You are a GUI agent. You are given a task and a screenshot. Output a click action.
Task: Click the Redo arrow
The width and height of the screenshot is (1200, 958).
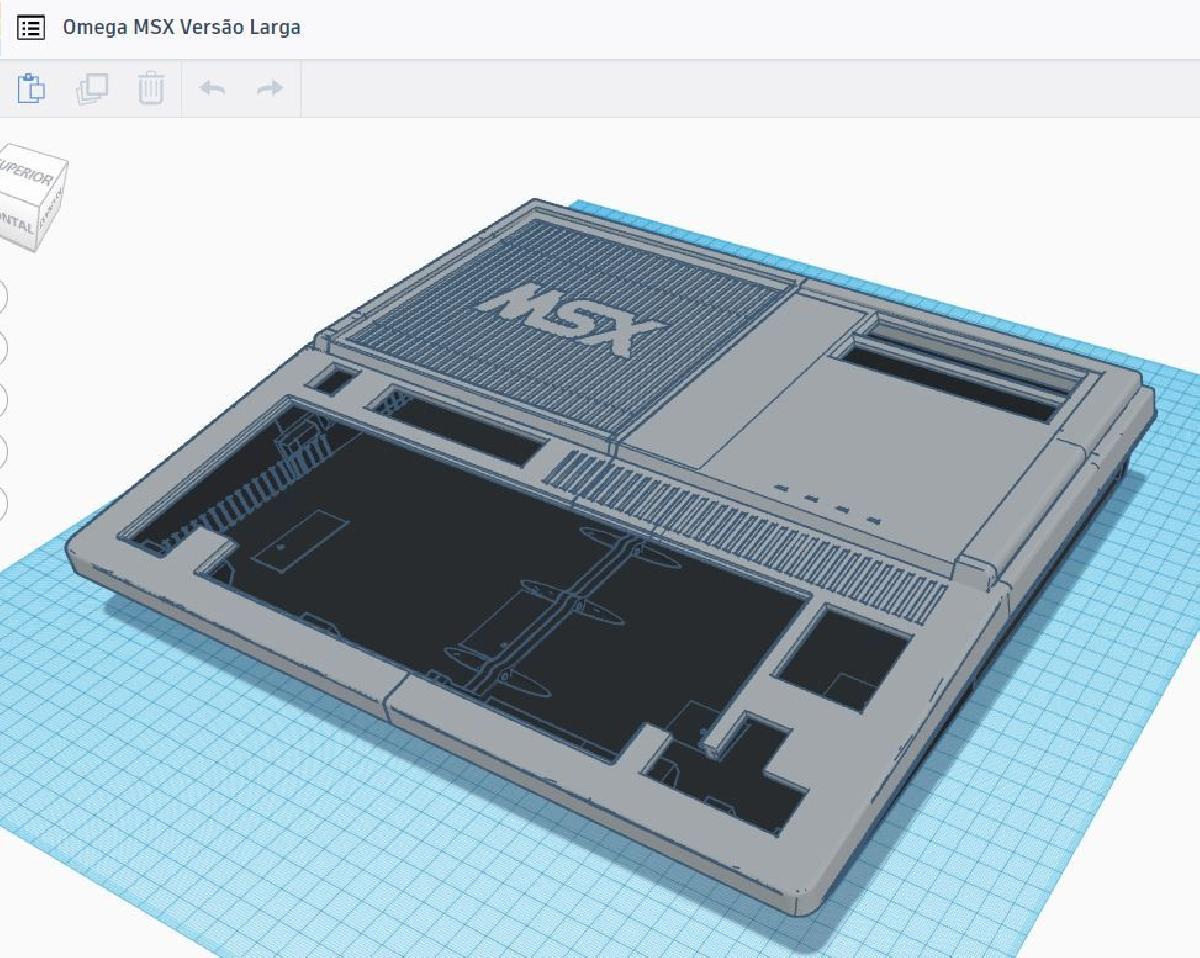pos(270,88)
